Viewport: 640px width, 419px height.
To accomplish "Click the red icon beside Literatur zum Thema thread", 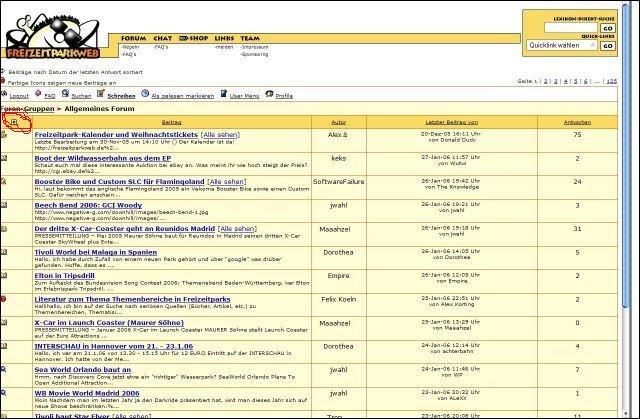I will (3, 299).
